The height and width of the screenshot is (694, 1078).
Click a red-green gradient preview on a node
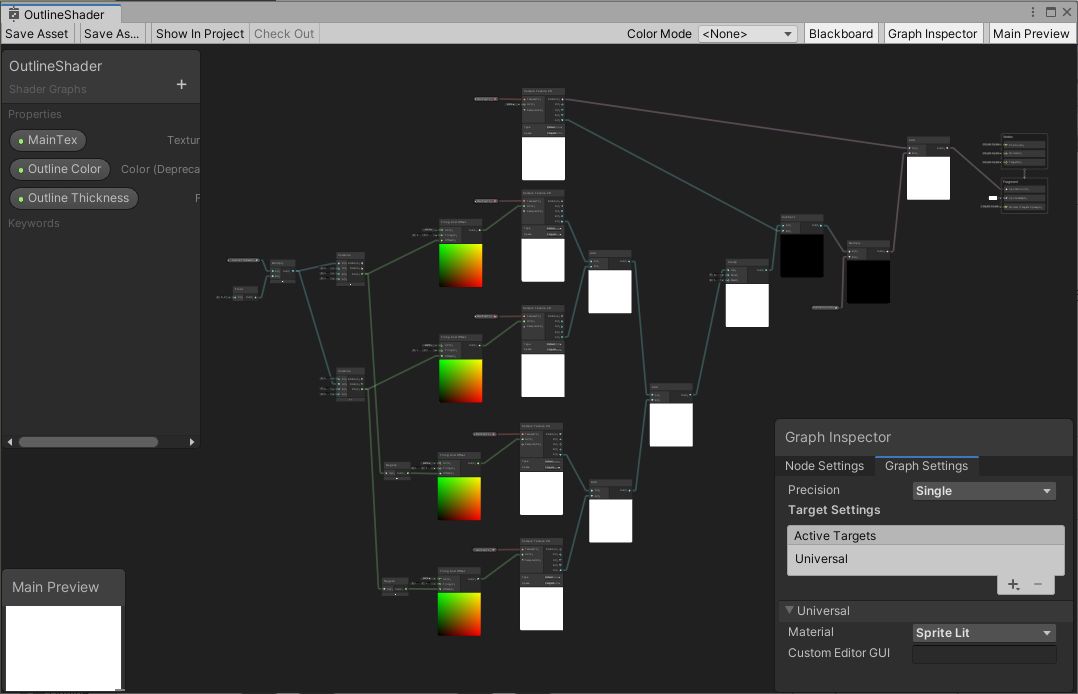[460, 265]
